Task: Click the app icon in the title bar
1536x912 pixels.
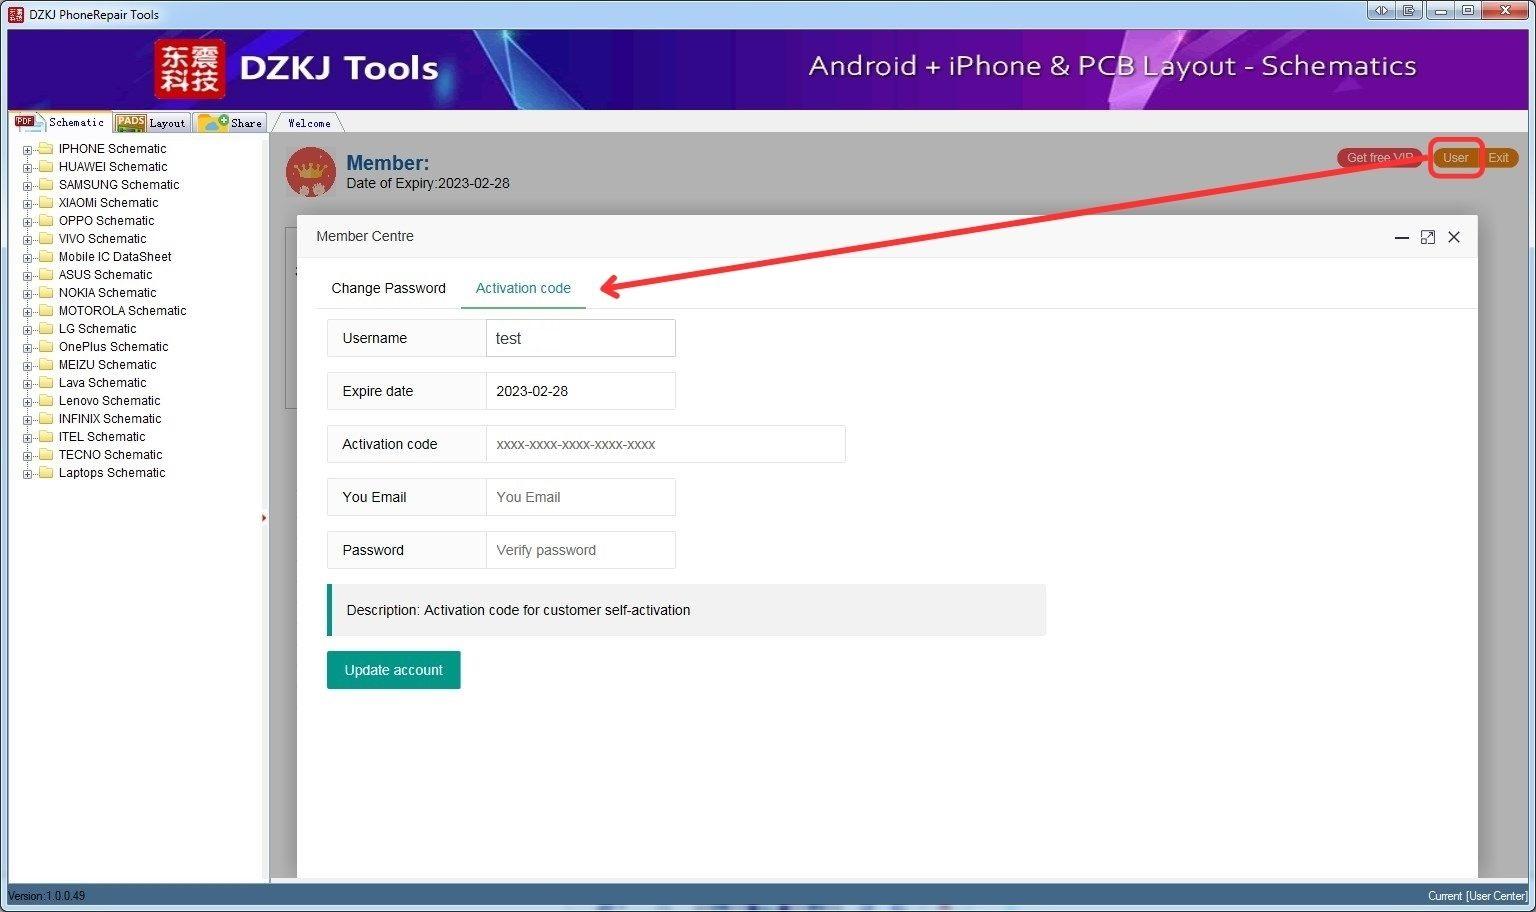Action: 16,14
